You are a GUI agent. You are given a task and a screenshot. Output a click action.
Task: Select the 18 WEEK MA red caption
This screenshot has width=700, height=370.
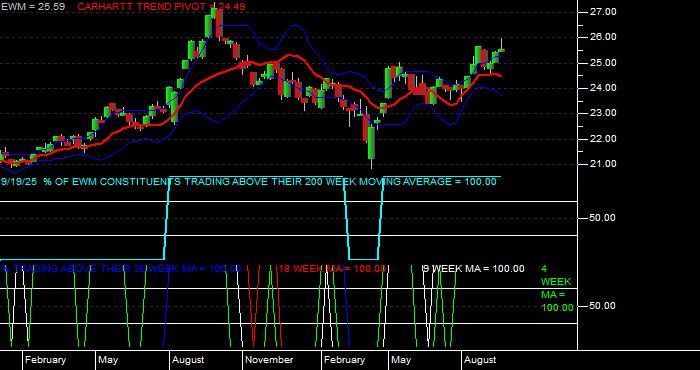pyautogui.click(x=332, y=269)
